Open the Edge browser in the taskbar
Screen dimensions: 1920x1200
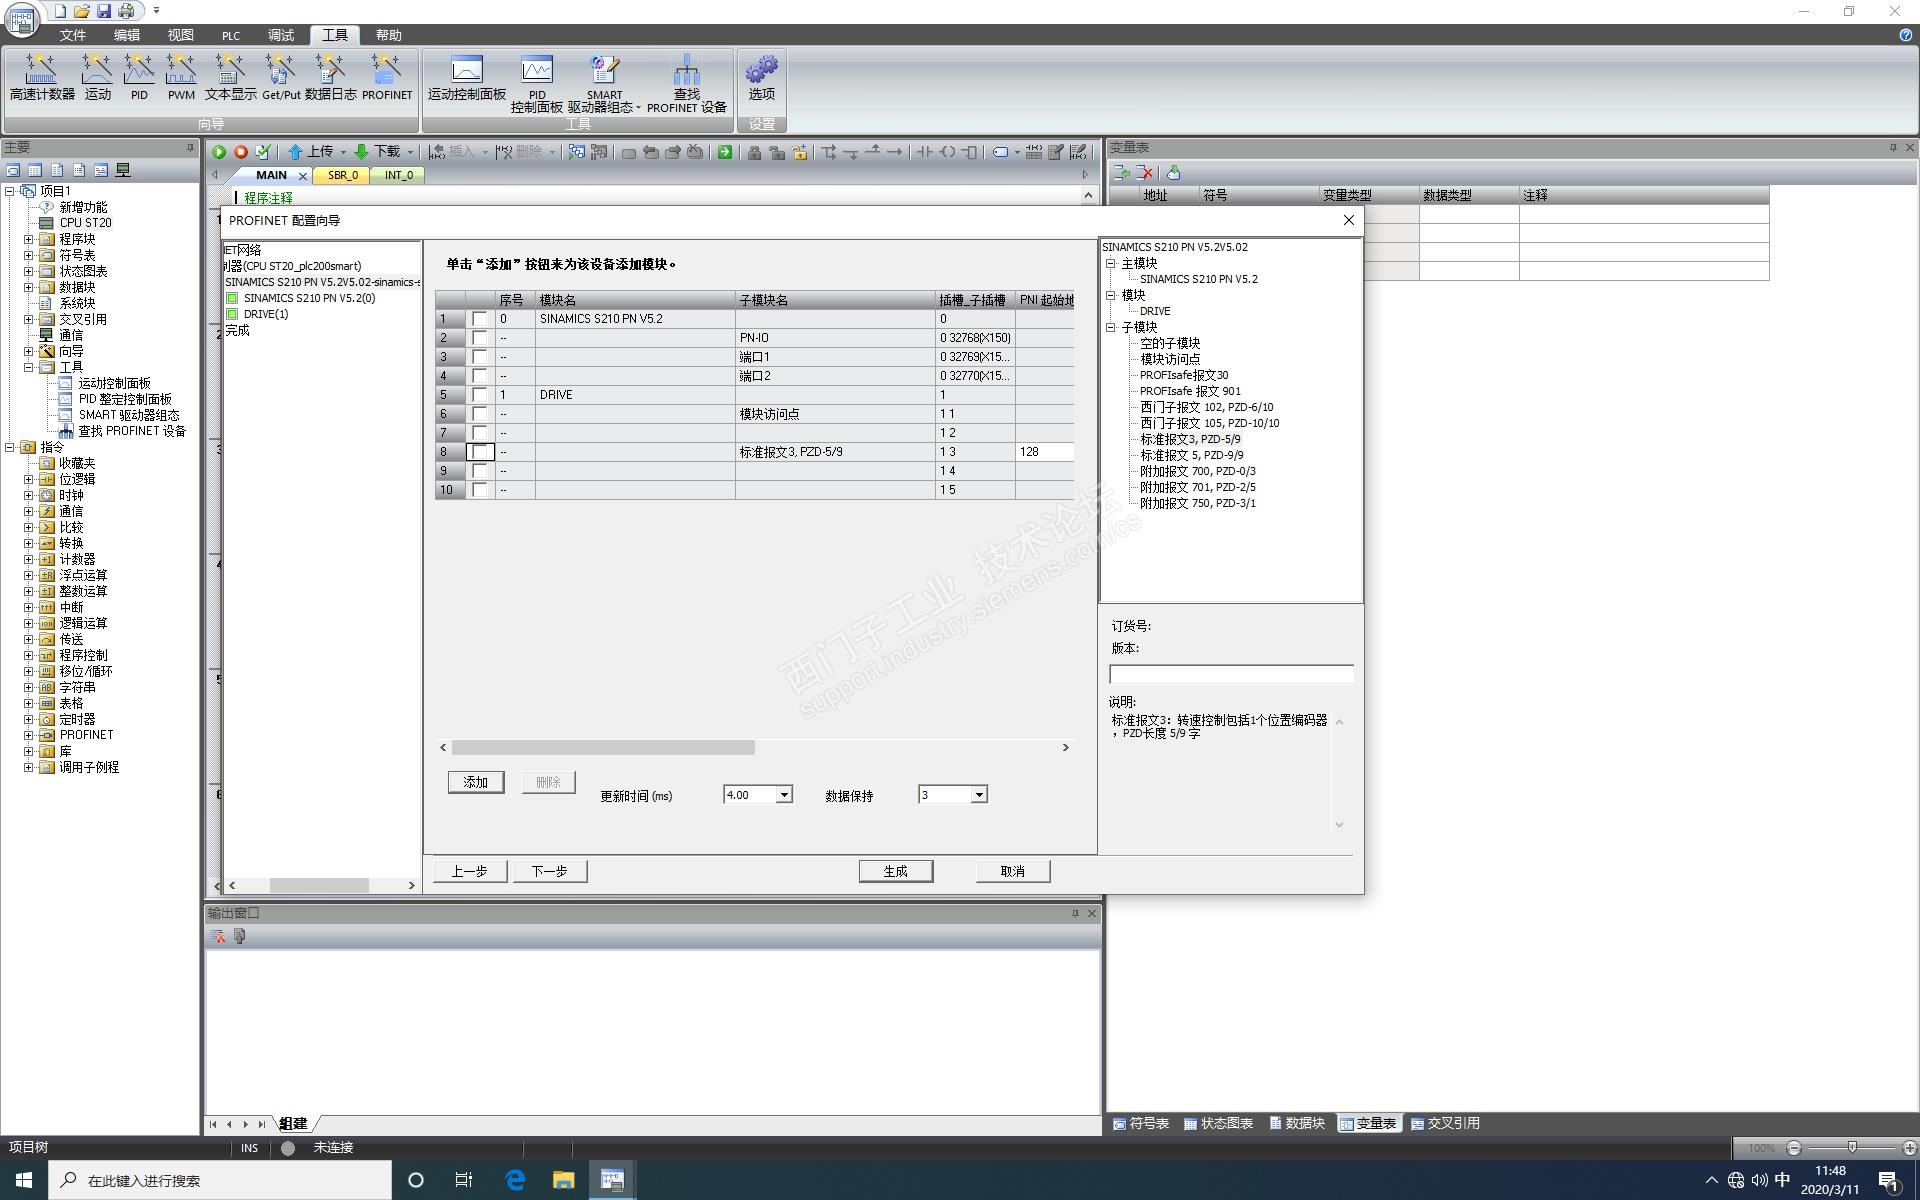(x=515, y=1180)
